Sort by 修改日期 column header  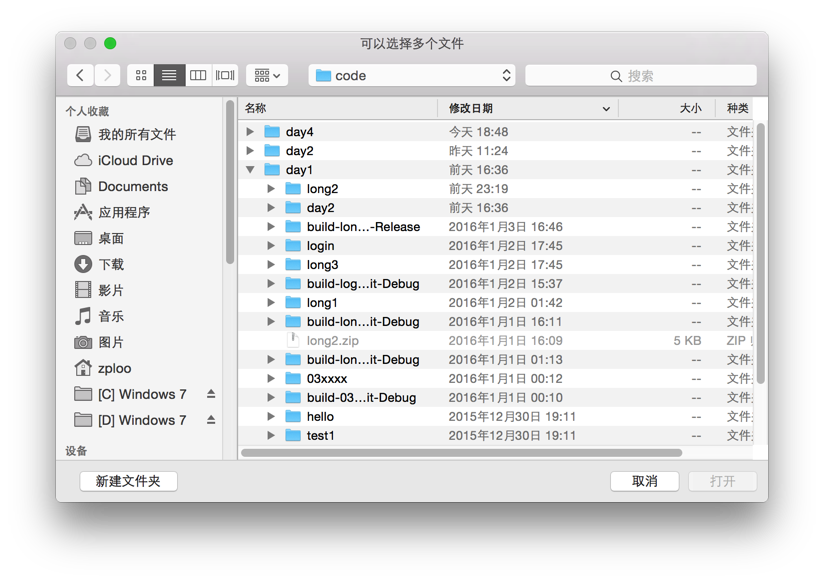pyautogui.click(x=528, y=108)
